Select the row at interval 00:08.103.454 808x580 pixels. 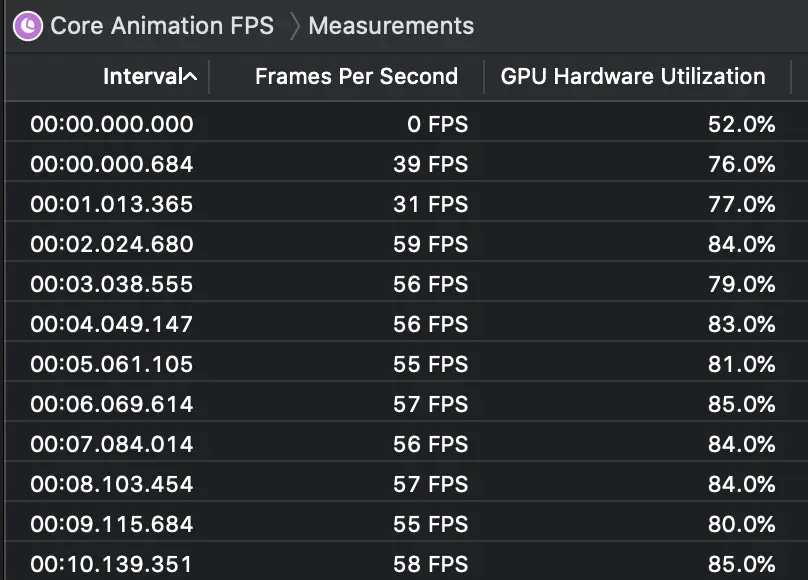(x=112, y=484)
